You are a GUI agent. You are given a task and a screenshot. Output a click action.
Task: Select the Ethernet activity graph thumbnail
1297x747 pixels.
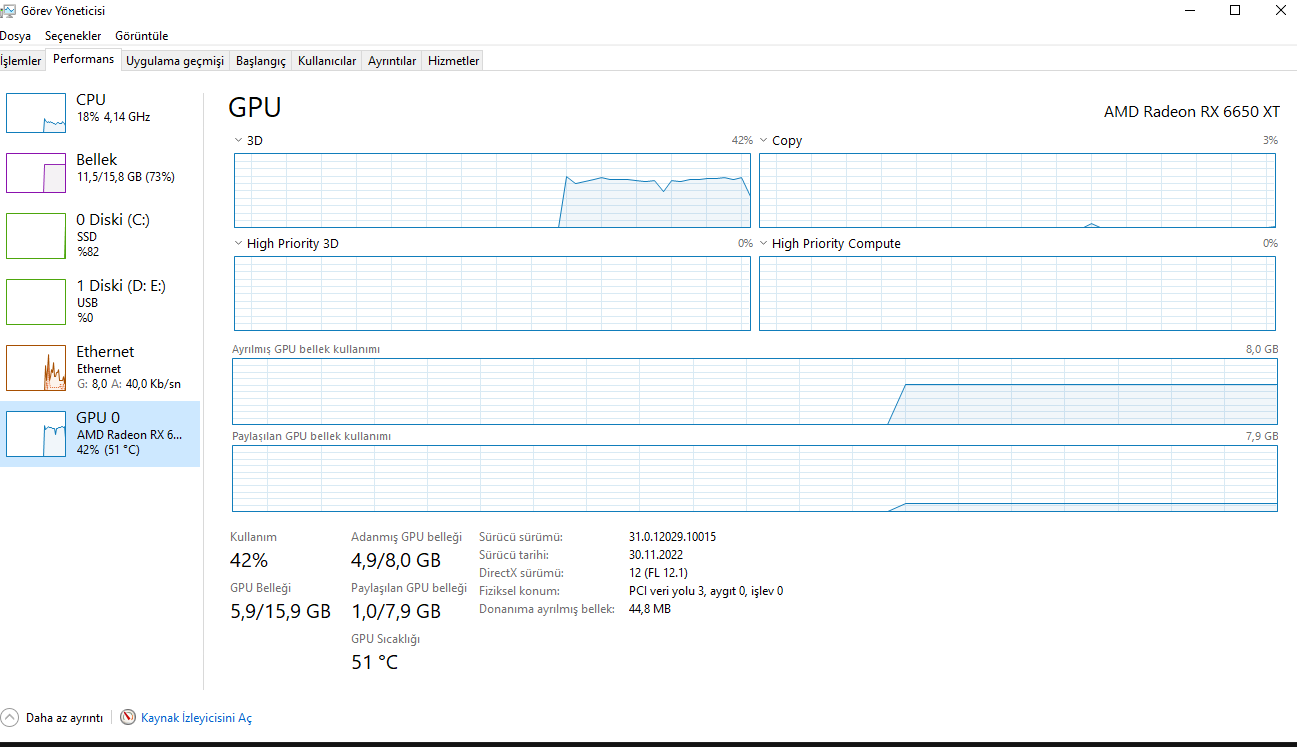[x=36, y=367]
